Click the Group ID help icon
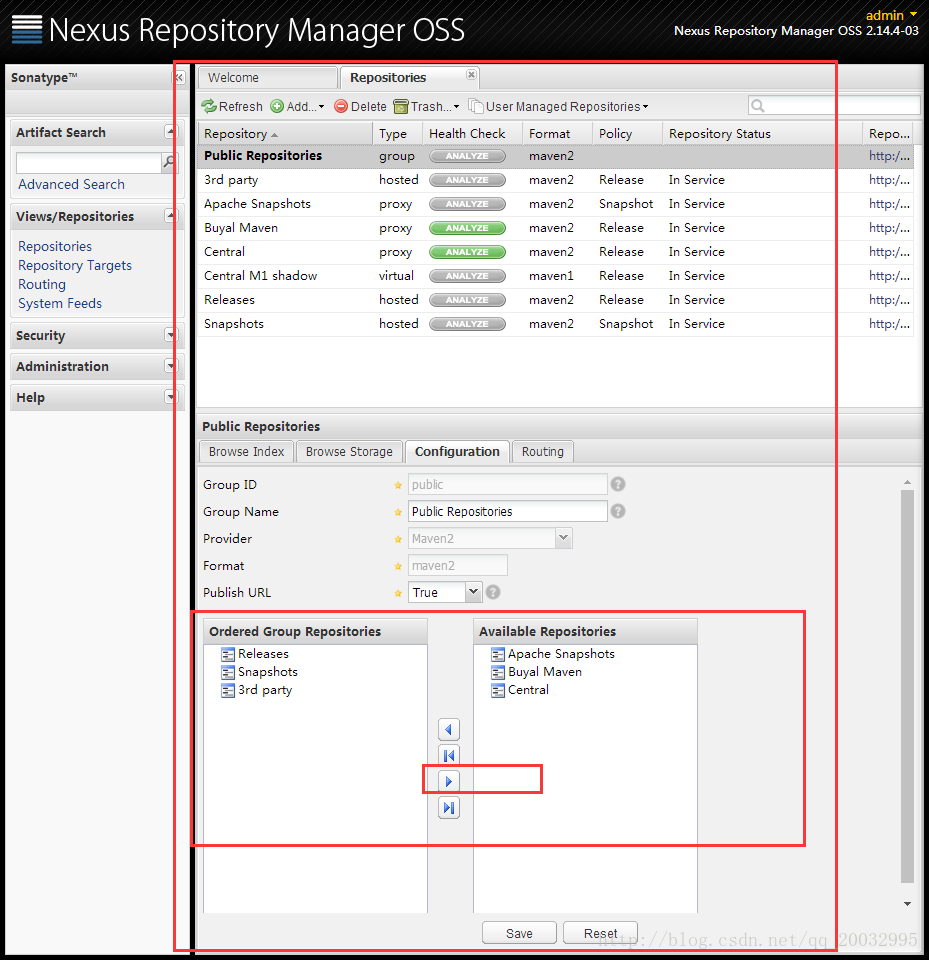 click(618, 484)
